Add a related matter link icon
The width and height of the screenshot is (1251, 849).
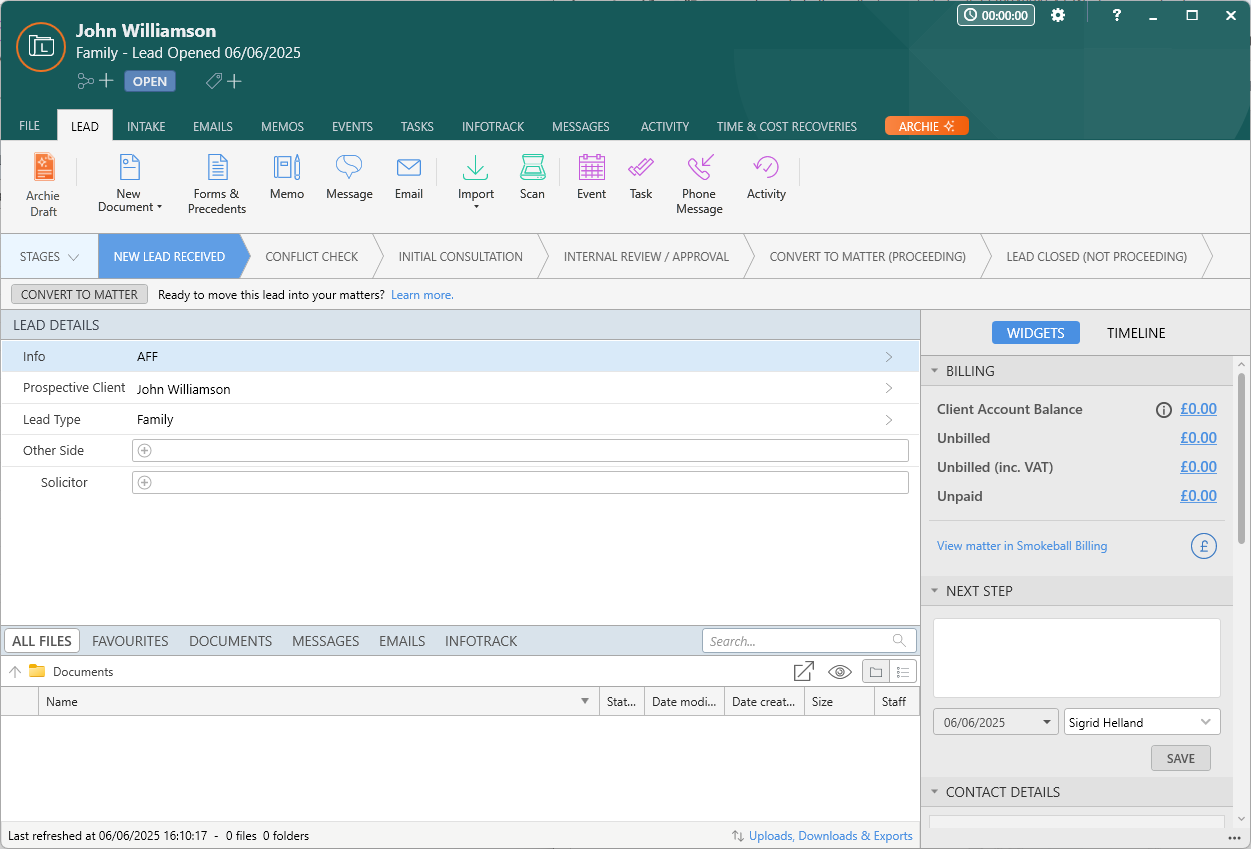pyautogui.click(x=95, y=81)
